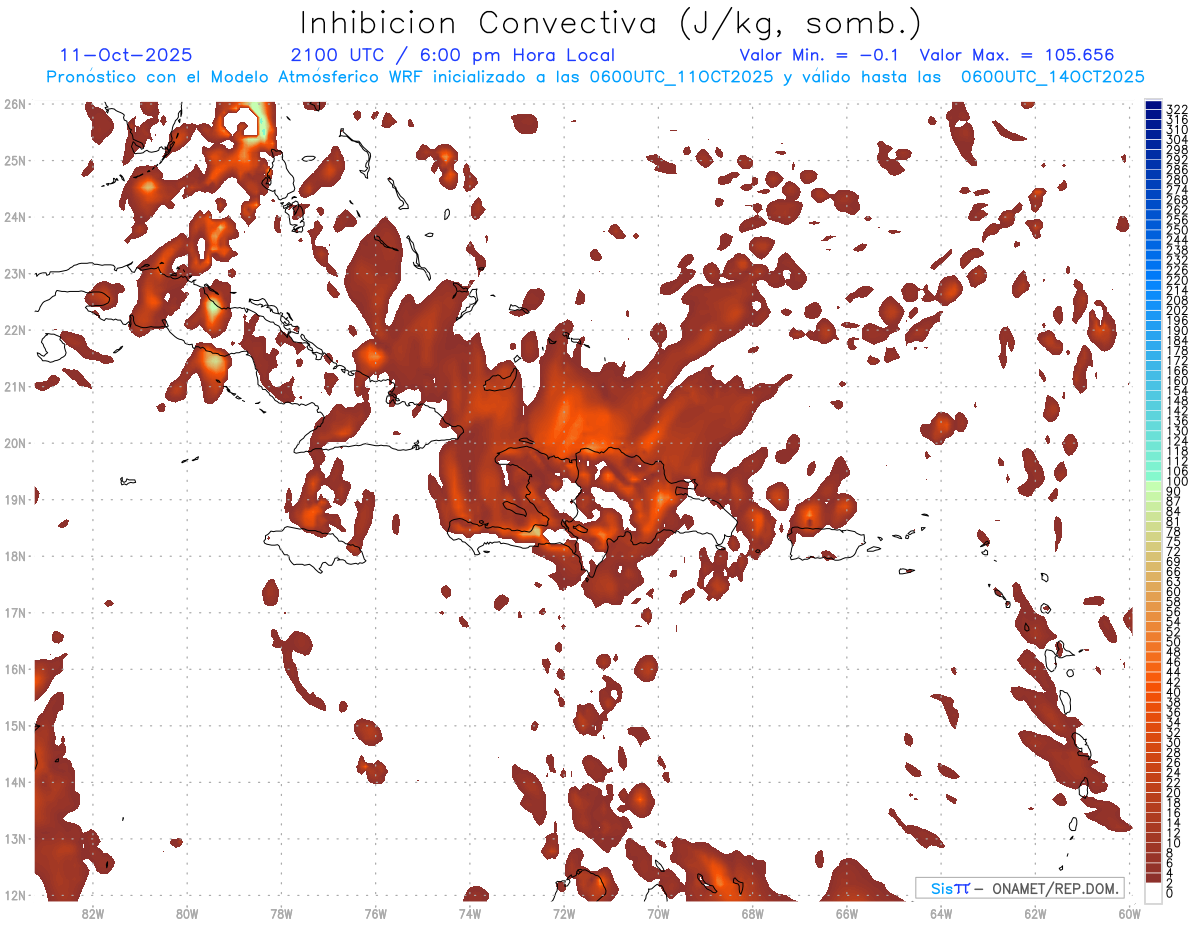Select the light green 100 colorbar swatch

(1154, 483)
